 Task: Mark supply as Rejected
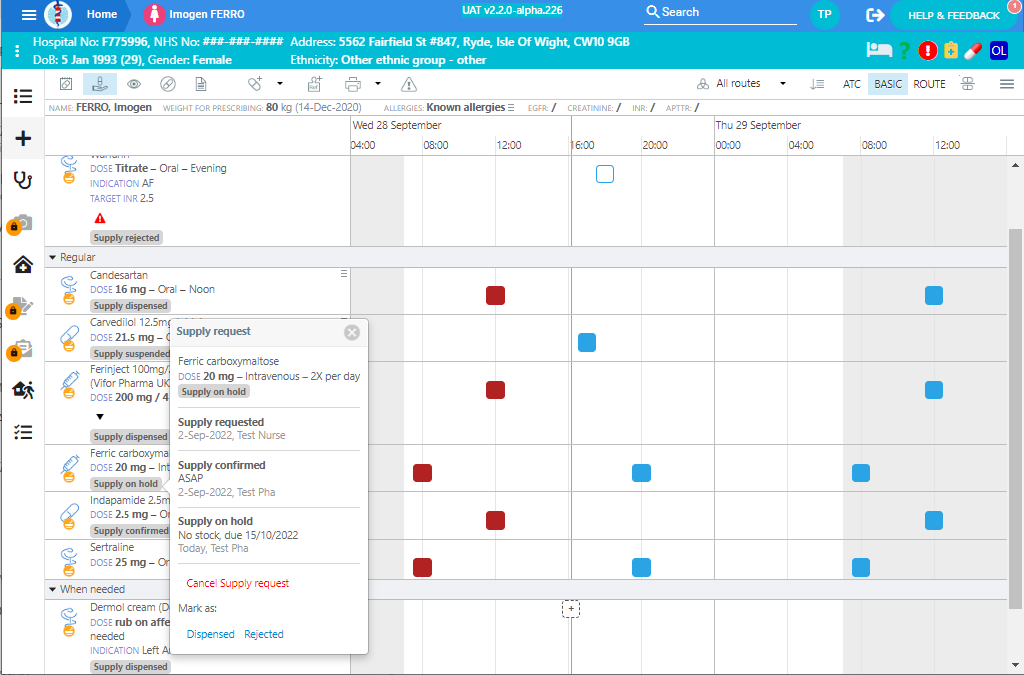[x=264, y=634]
